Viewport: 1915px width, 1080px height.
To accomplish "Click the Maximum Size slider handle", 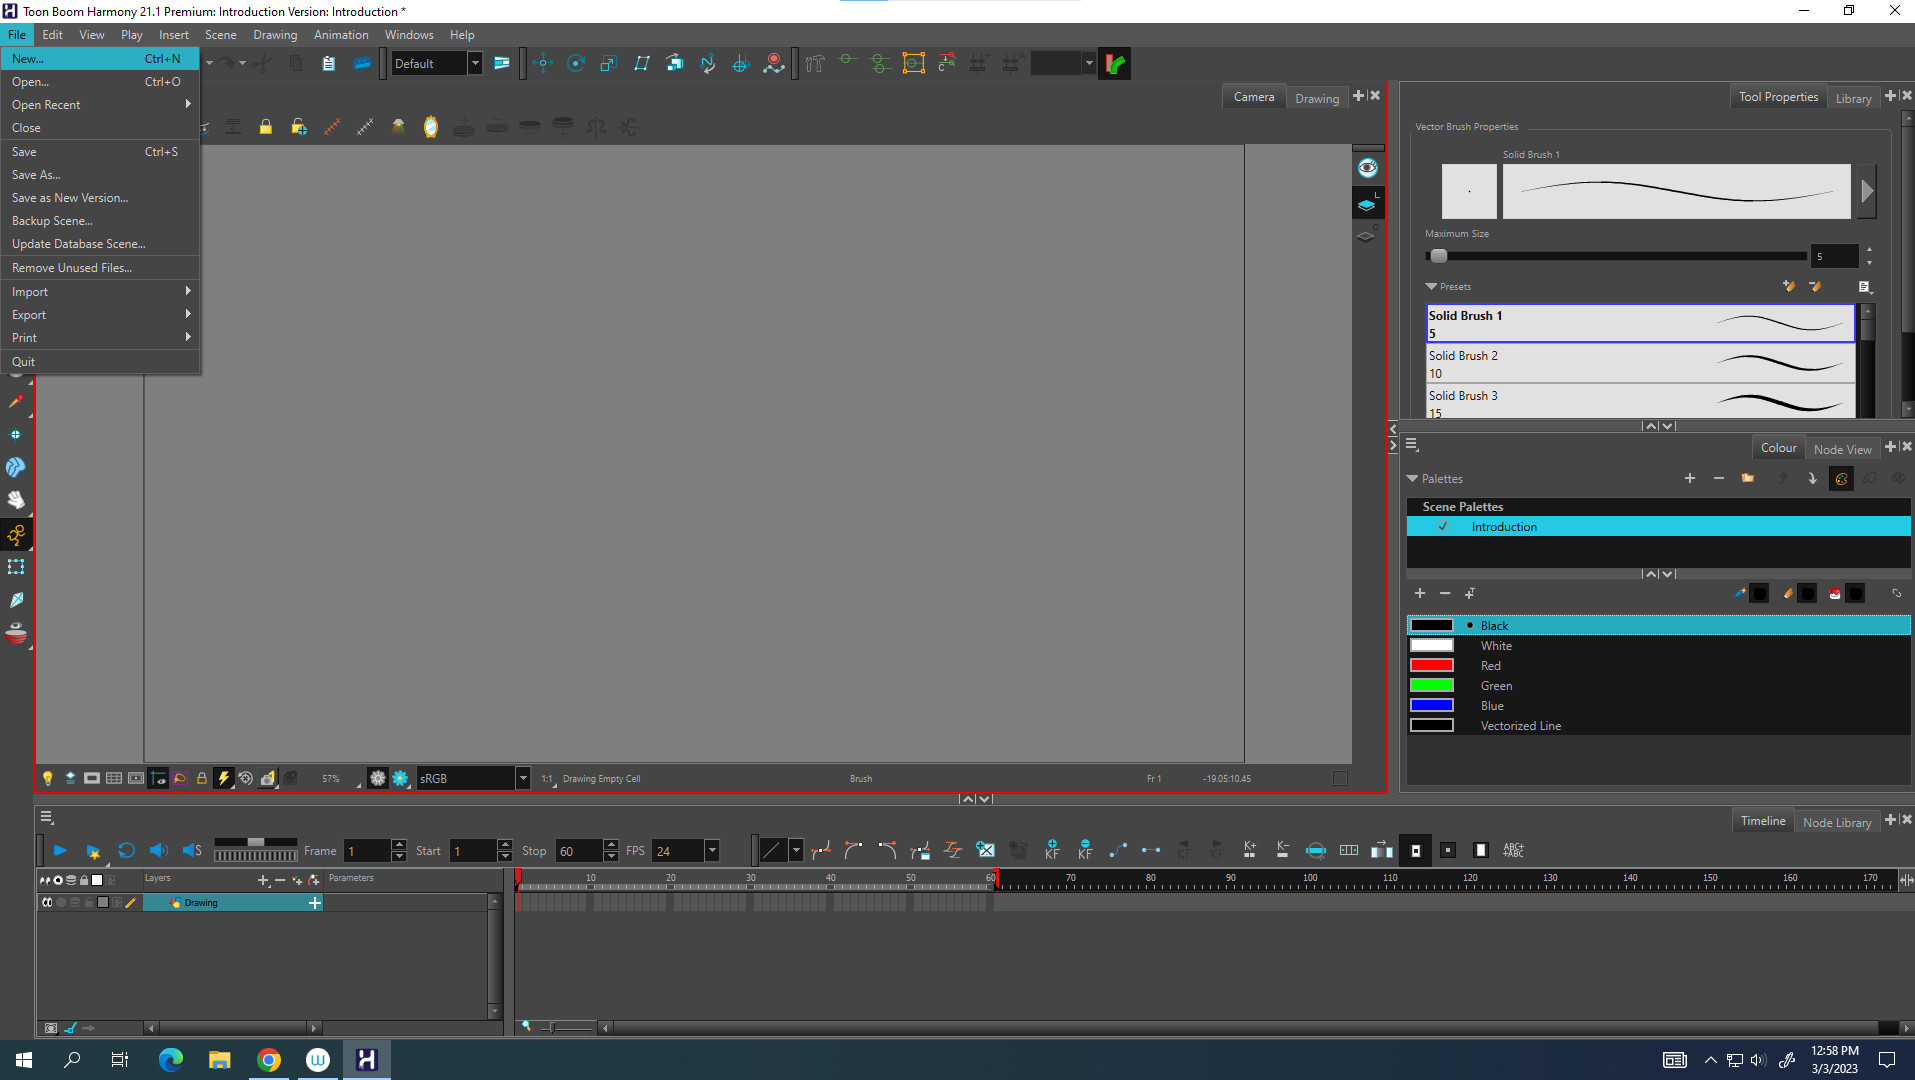I will (x=1438, y=256).
